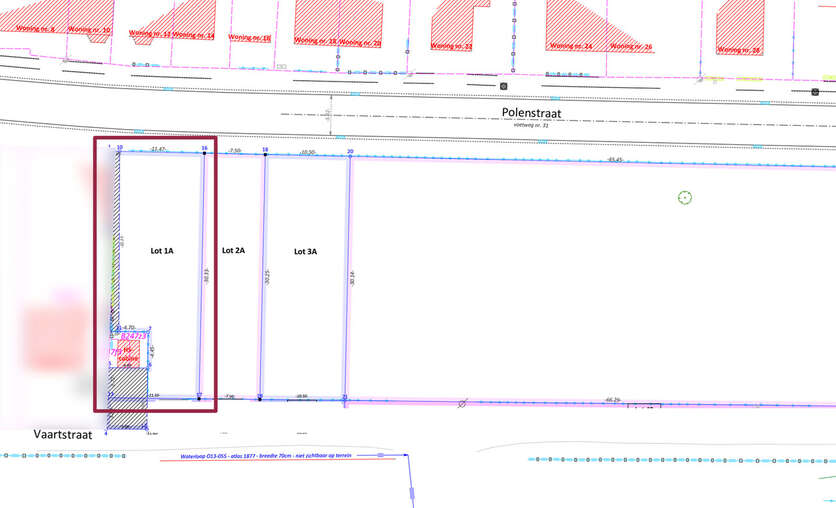Click the pink parcel number 824/73
Image resolution: width=836 pixels, height=508 pixels.
[132, 336]
